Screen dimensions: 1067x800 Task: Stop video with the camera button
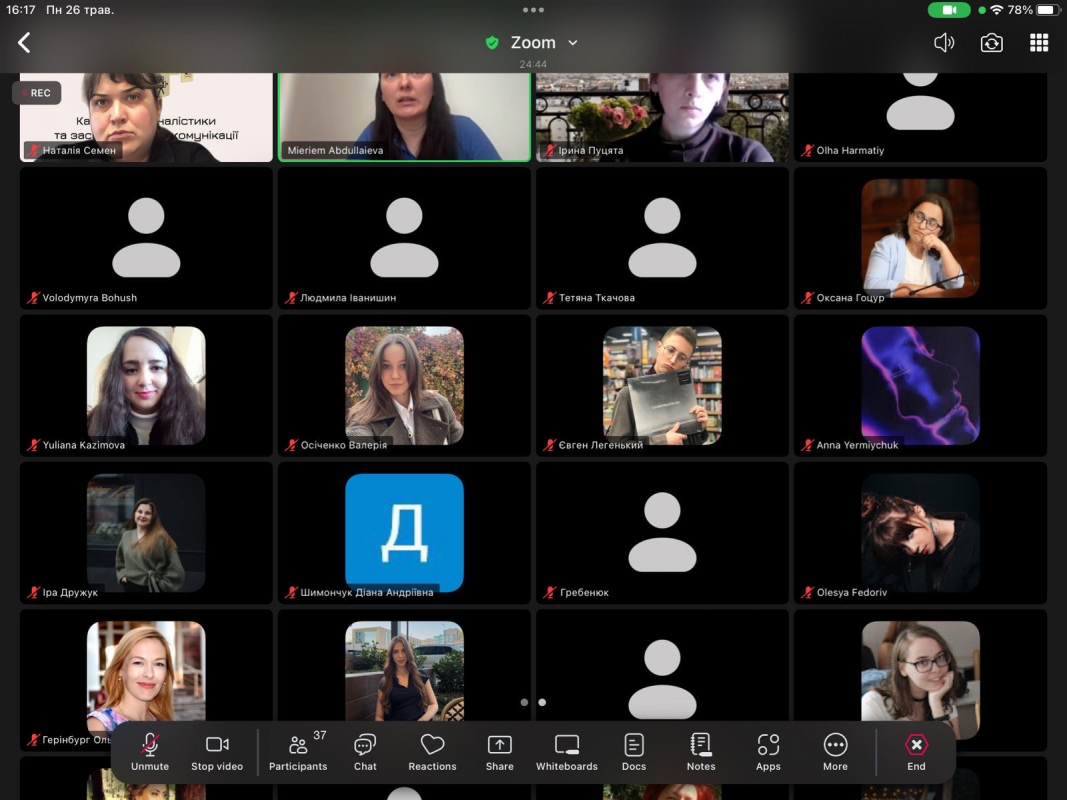pyautogui.click(x=217, y=752)
